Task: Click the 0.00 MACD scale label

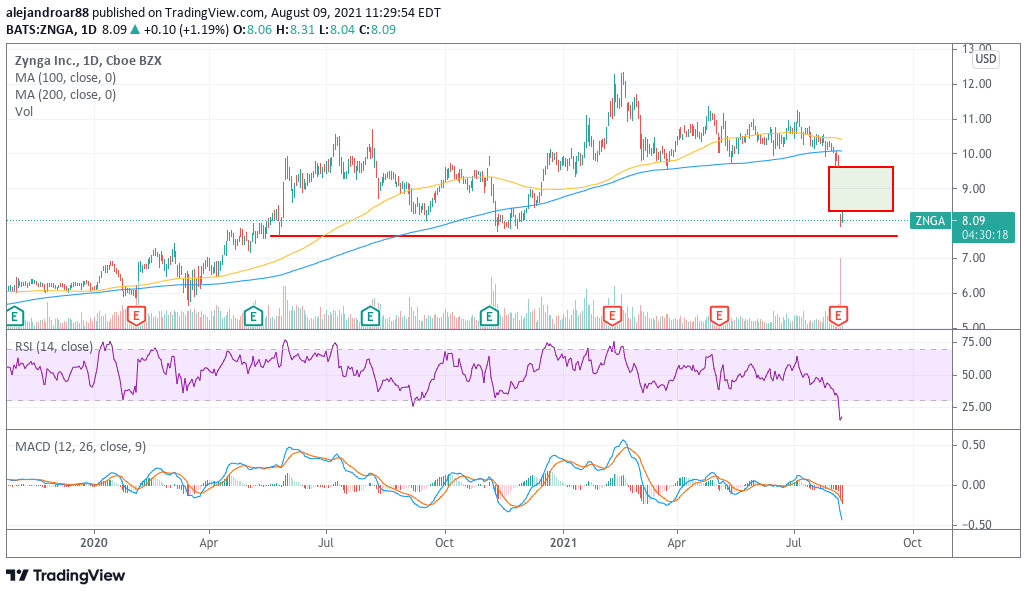Action: (x=974, y=485)
